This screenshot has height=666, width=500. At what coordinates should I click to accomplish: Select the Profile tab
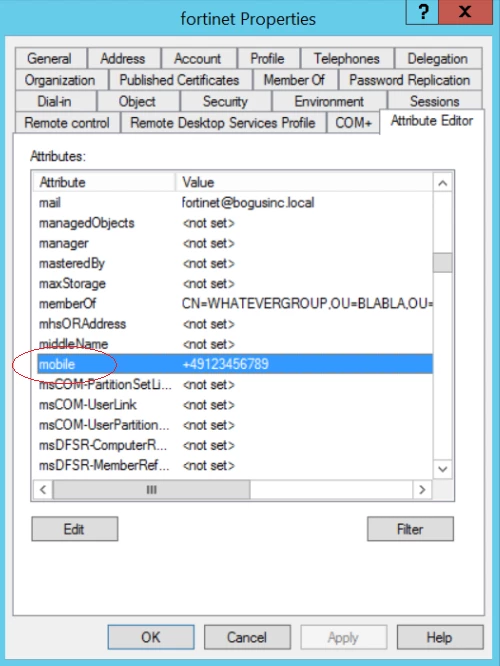[268, 58]
